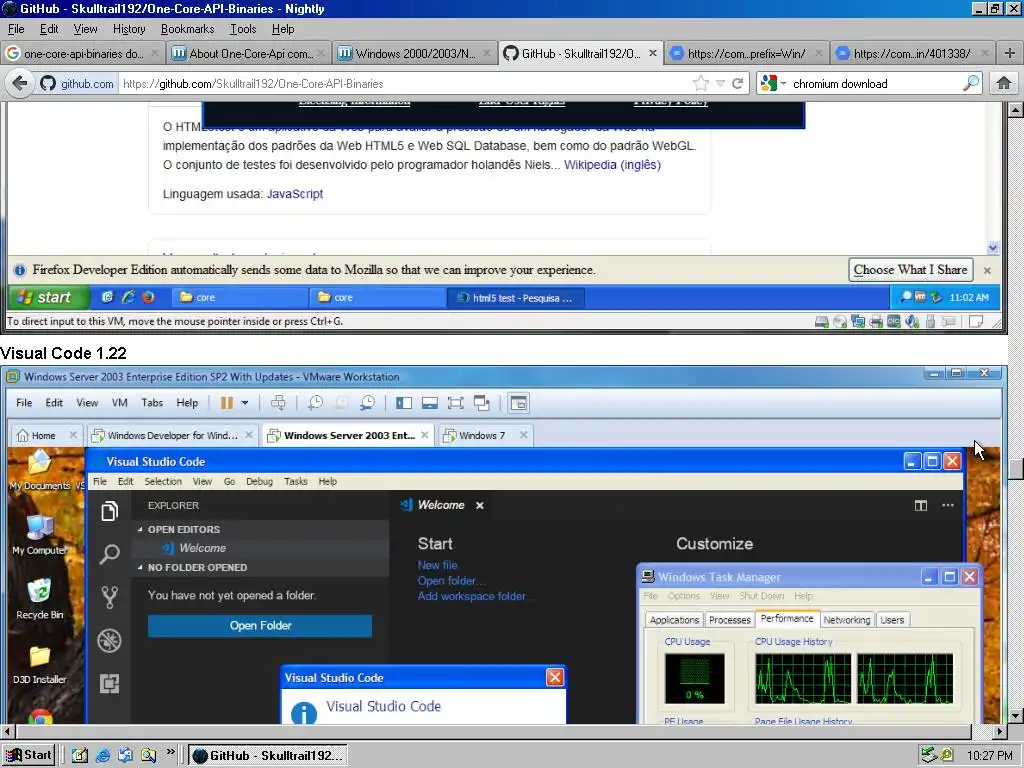This screenshot has height=768, width=1024.
Task: Open the VM menu in VMware
Action: click(120, 403)
